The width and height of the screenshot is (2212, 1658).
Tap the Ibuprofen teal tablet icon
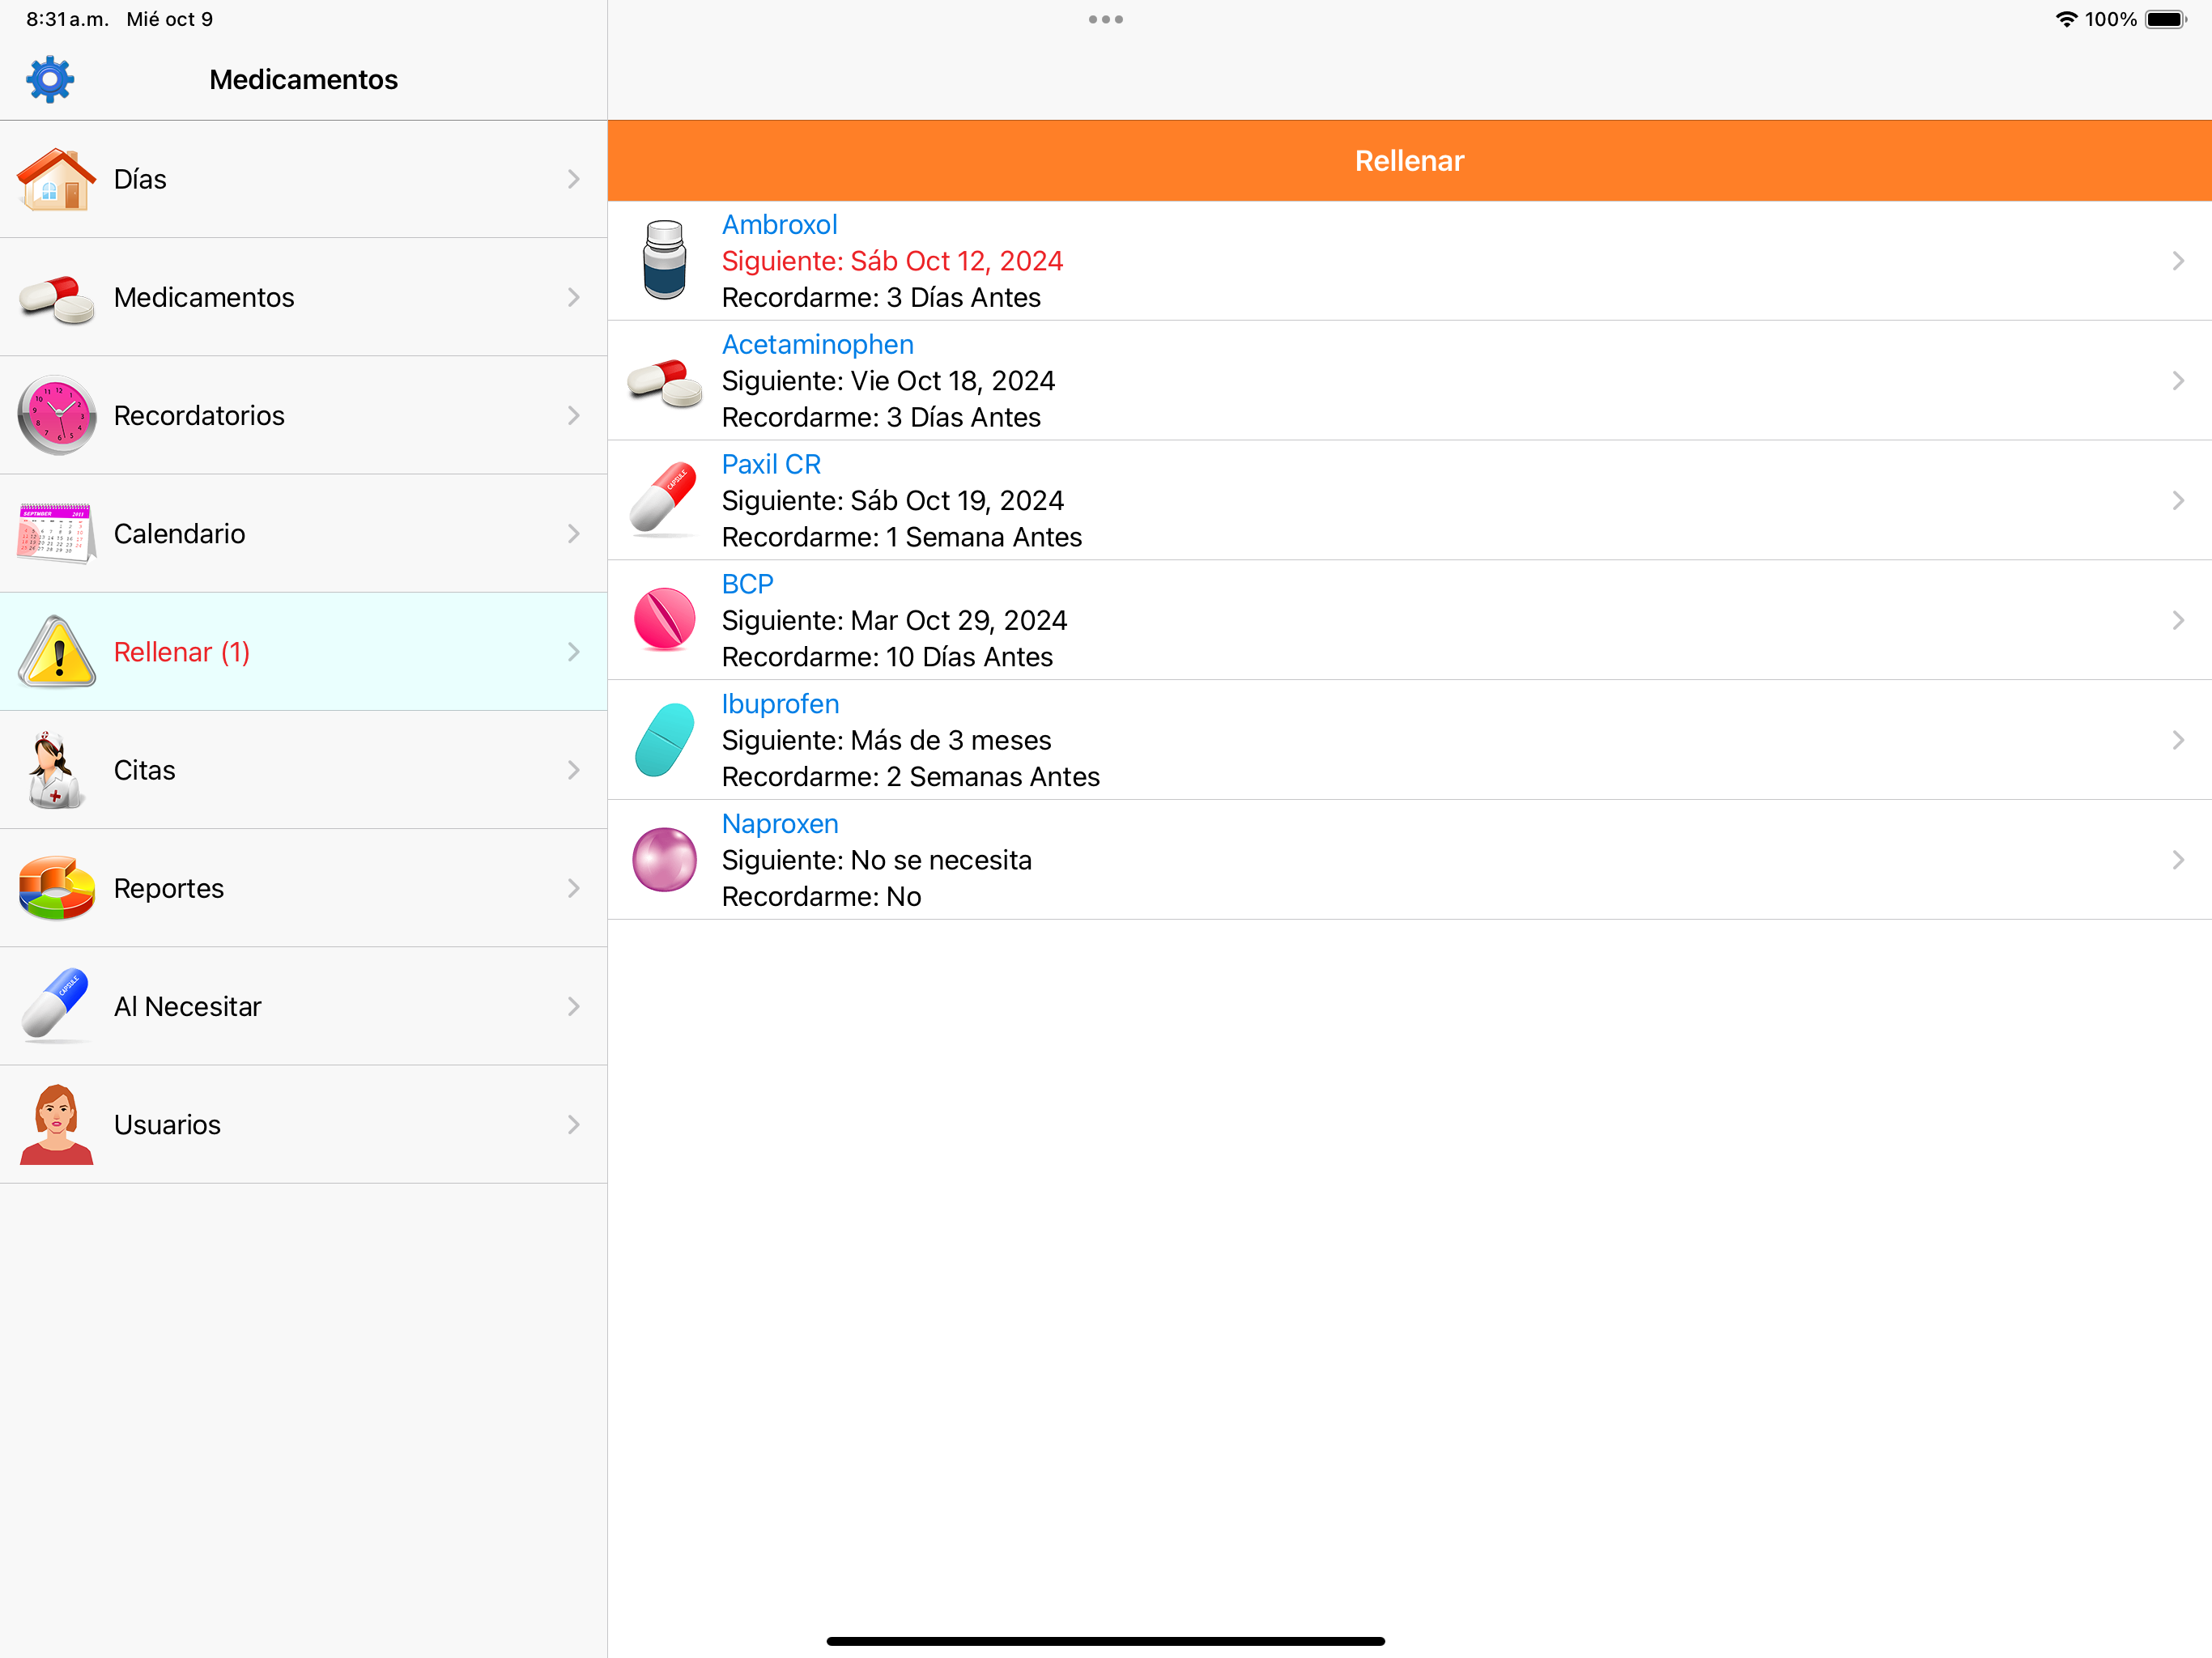(x=664, y=740)
